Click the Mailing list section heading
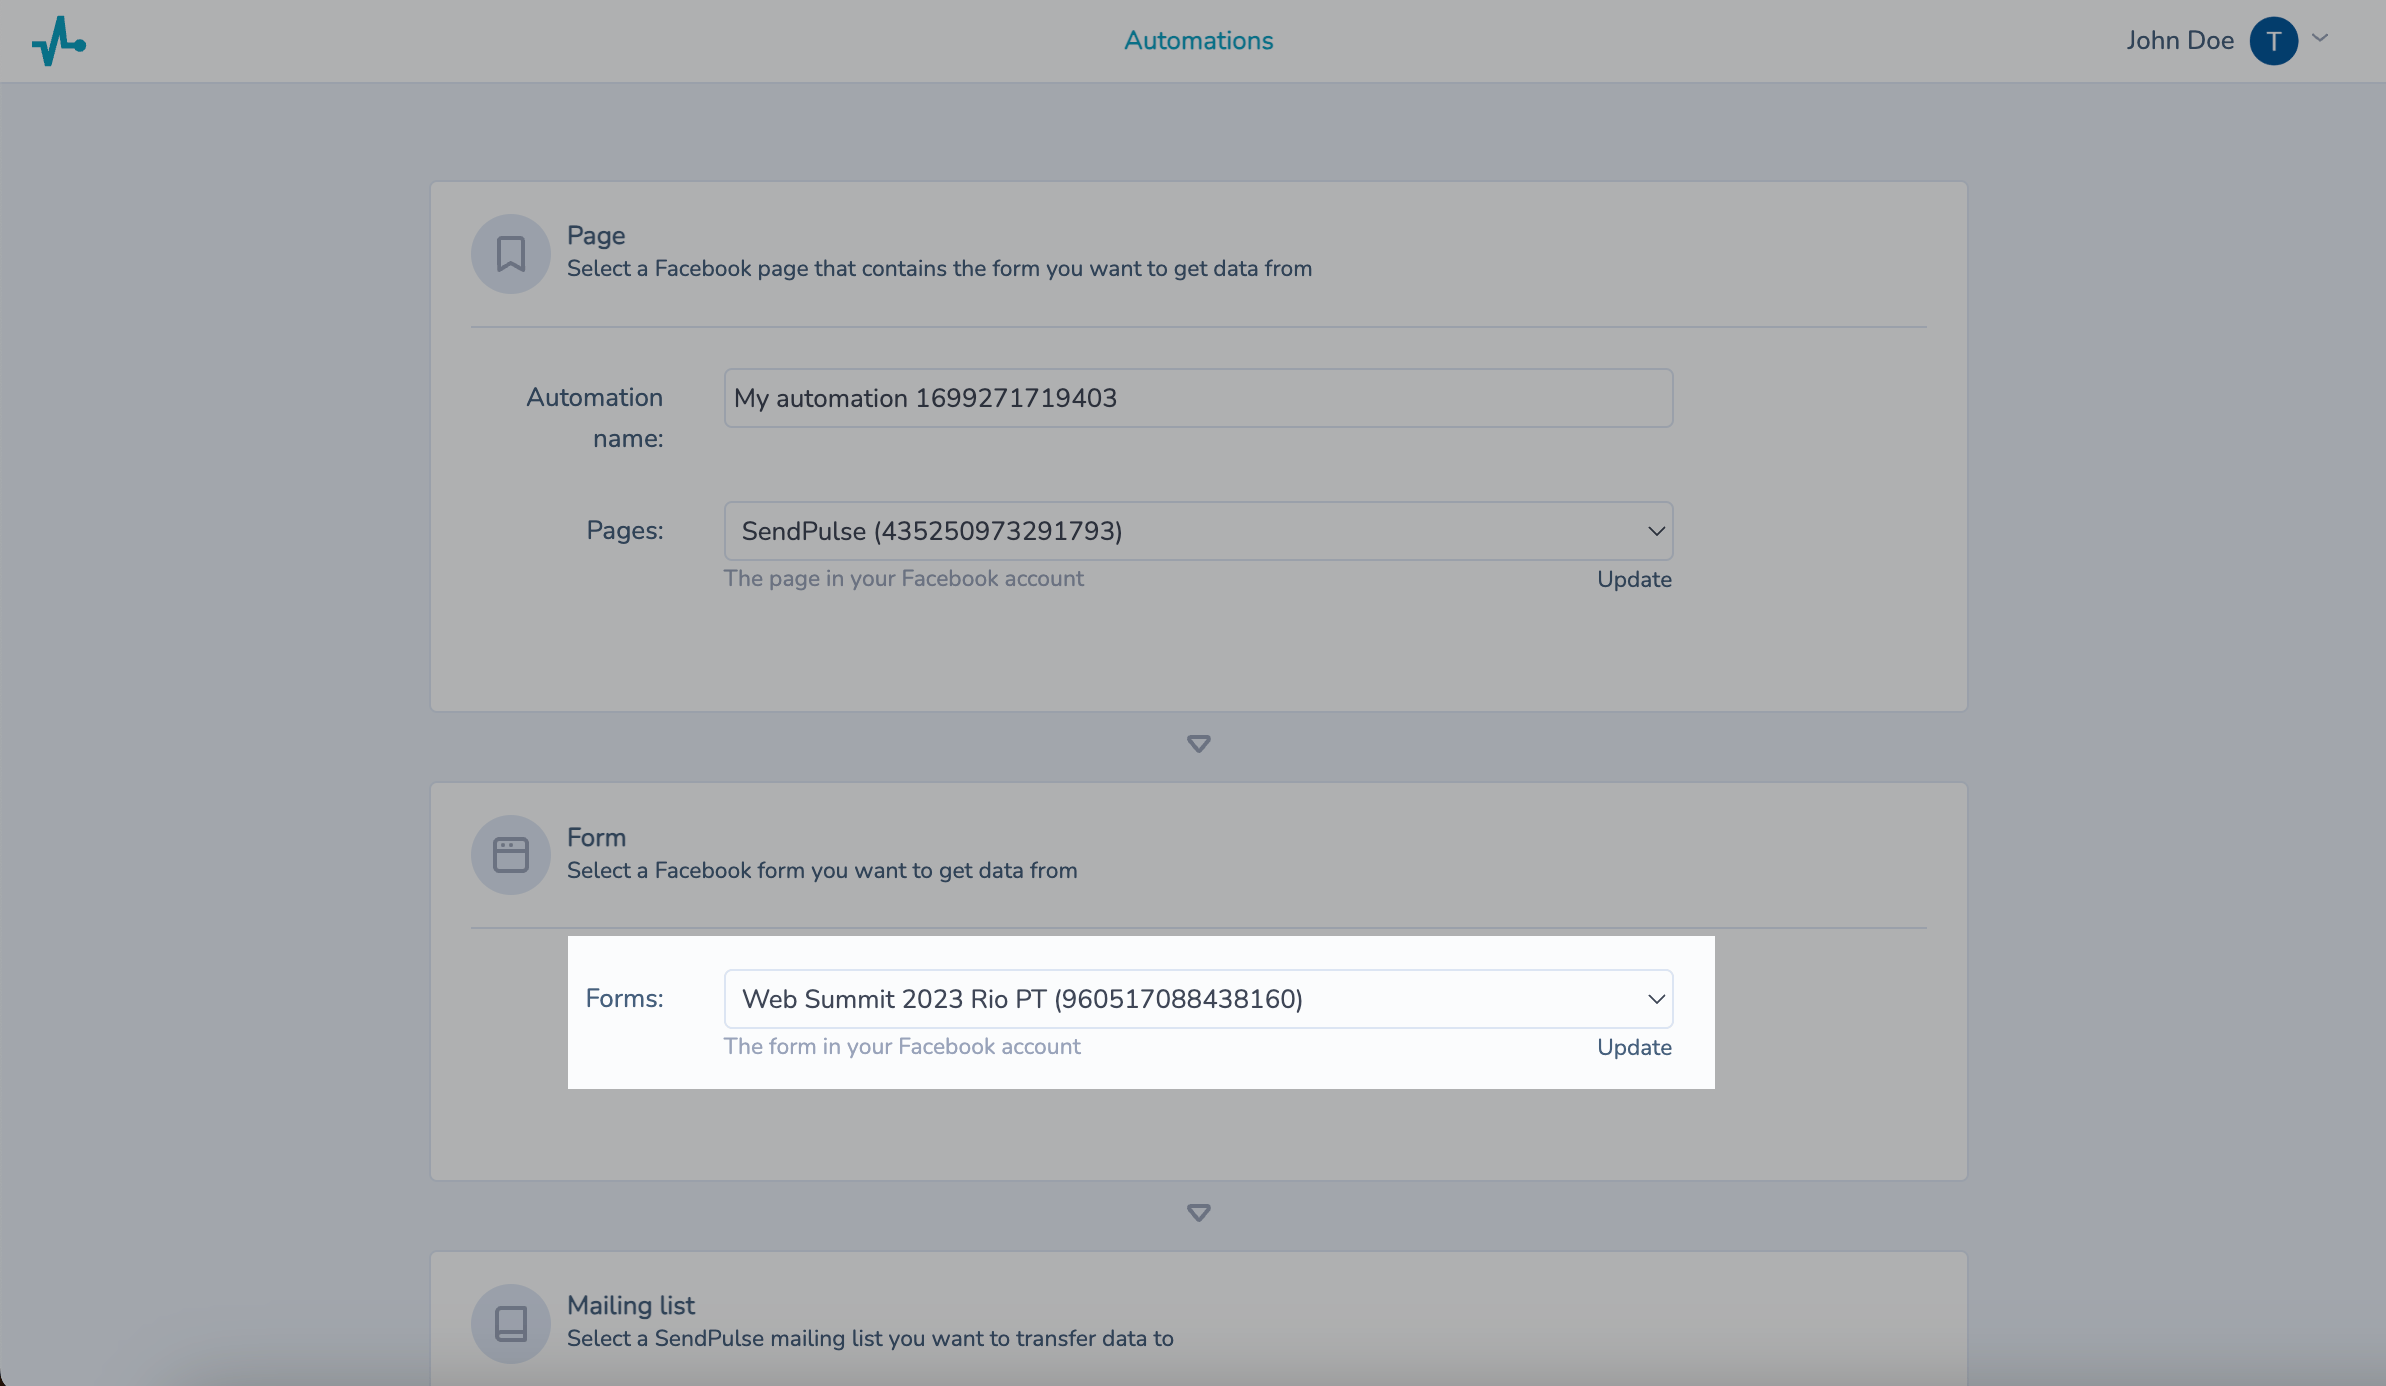Viewport: 2386px width, 1386px height. coord(630,1305)
